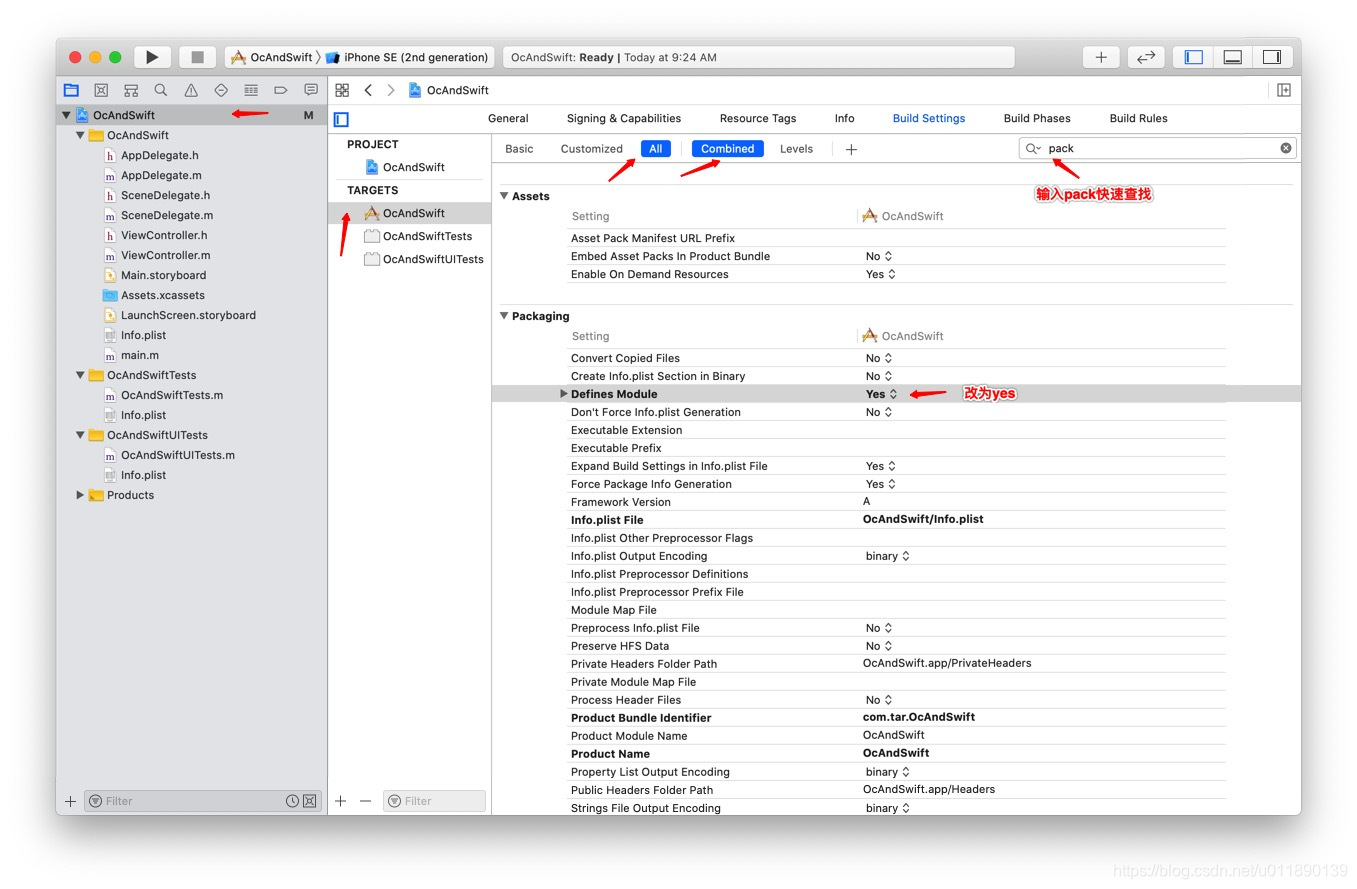This screenshot has width=1357, height=889.
Task: Collapse the OcAndSwiftUITests group
Action: 81,435
